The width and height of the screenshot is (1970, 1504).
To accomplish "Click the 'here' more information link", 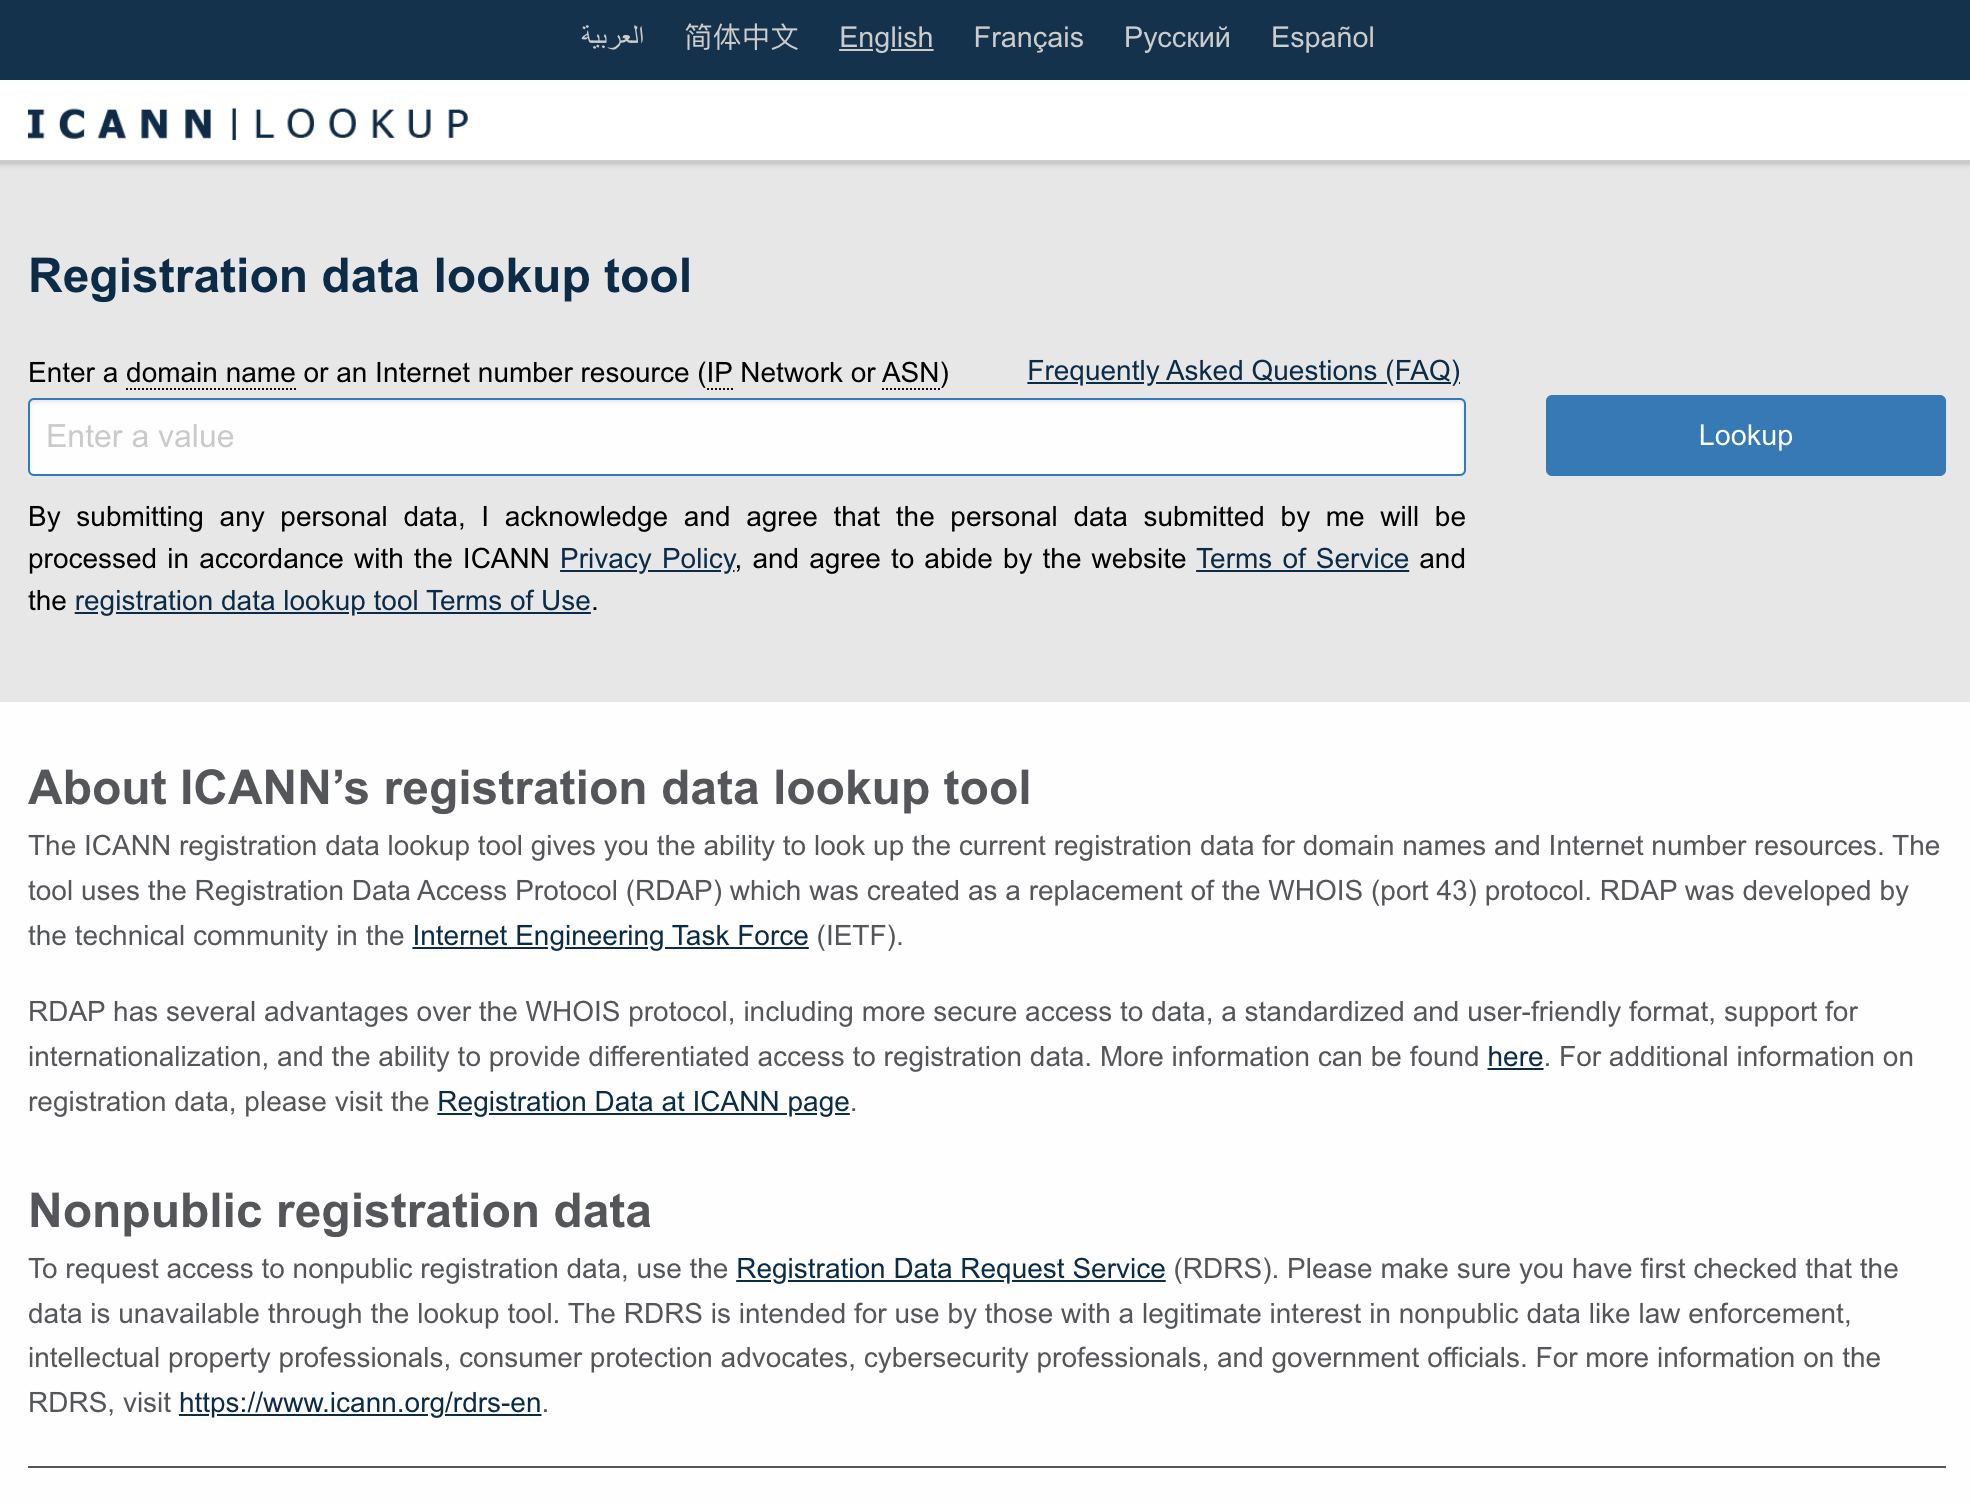I will click(x=1514, y=1057).
